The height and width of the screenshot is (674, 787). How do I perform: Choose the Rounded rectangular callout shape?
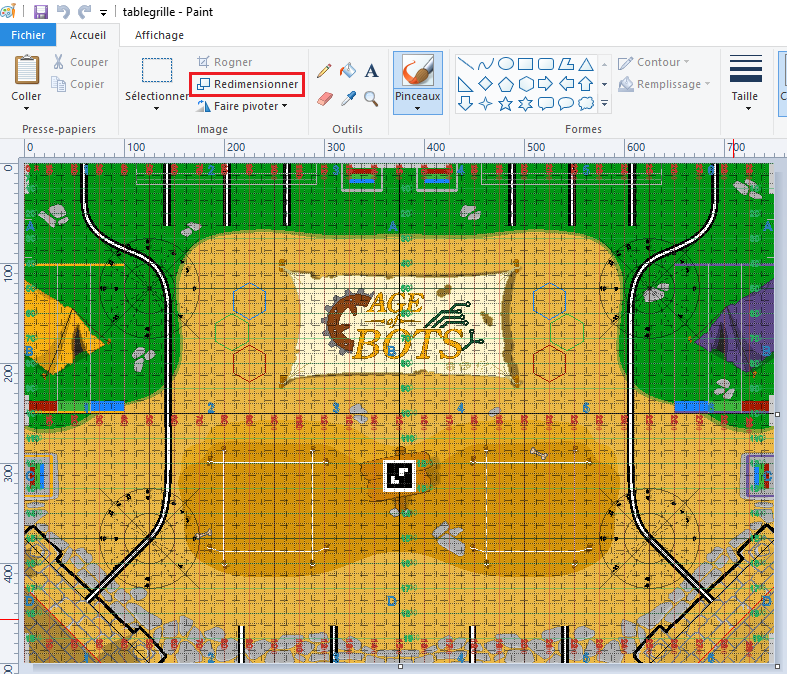coord(546,103)
